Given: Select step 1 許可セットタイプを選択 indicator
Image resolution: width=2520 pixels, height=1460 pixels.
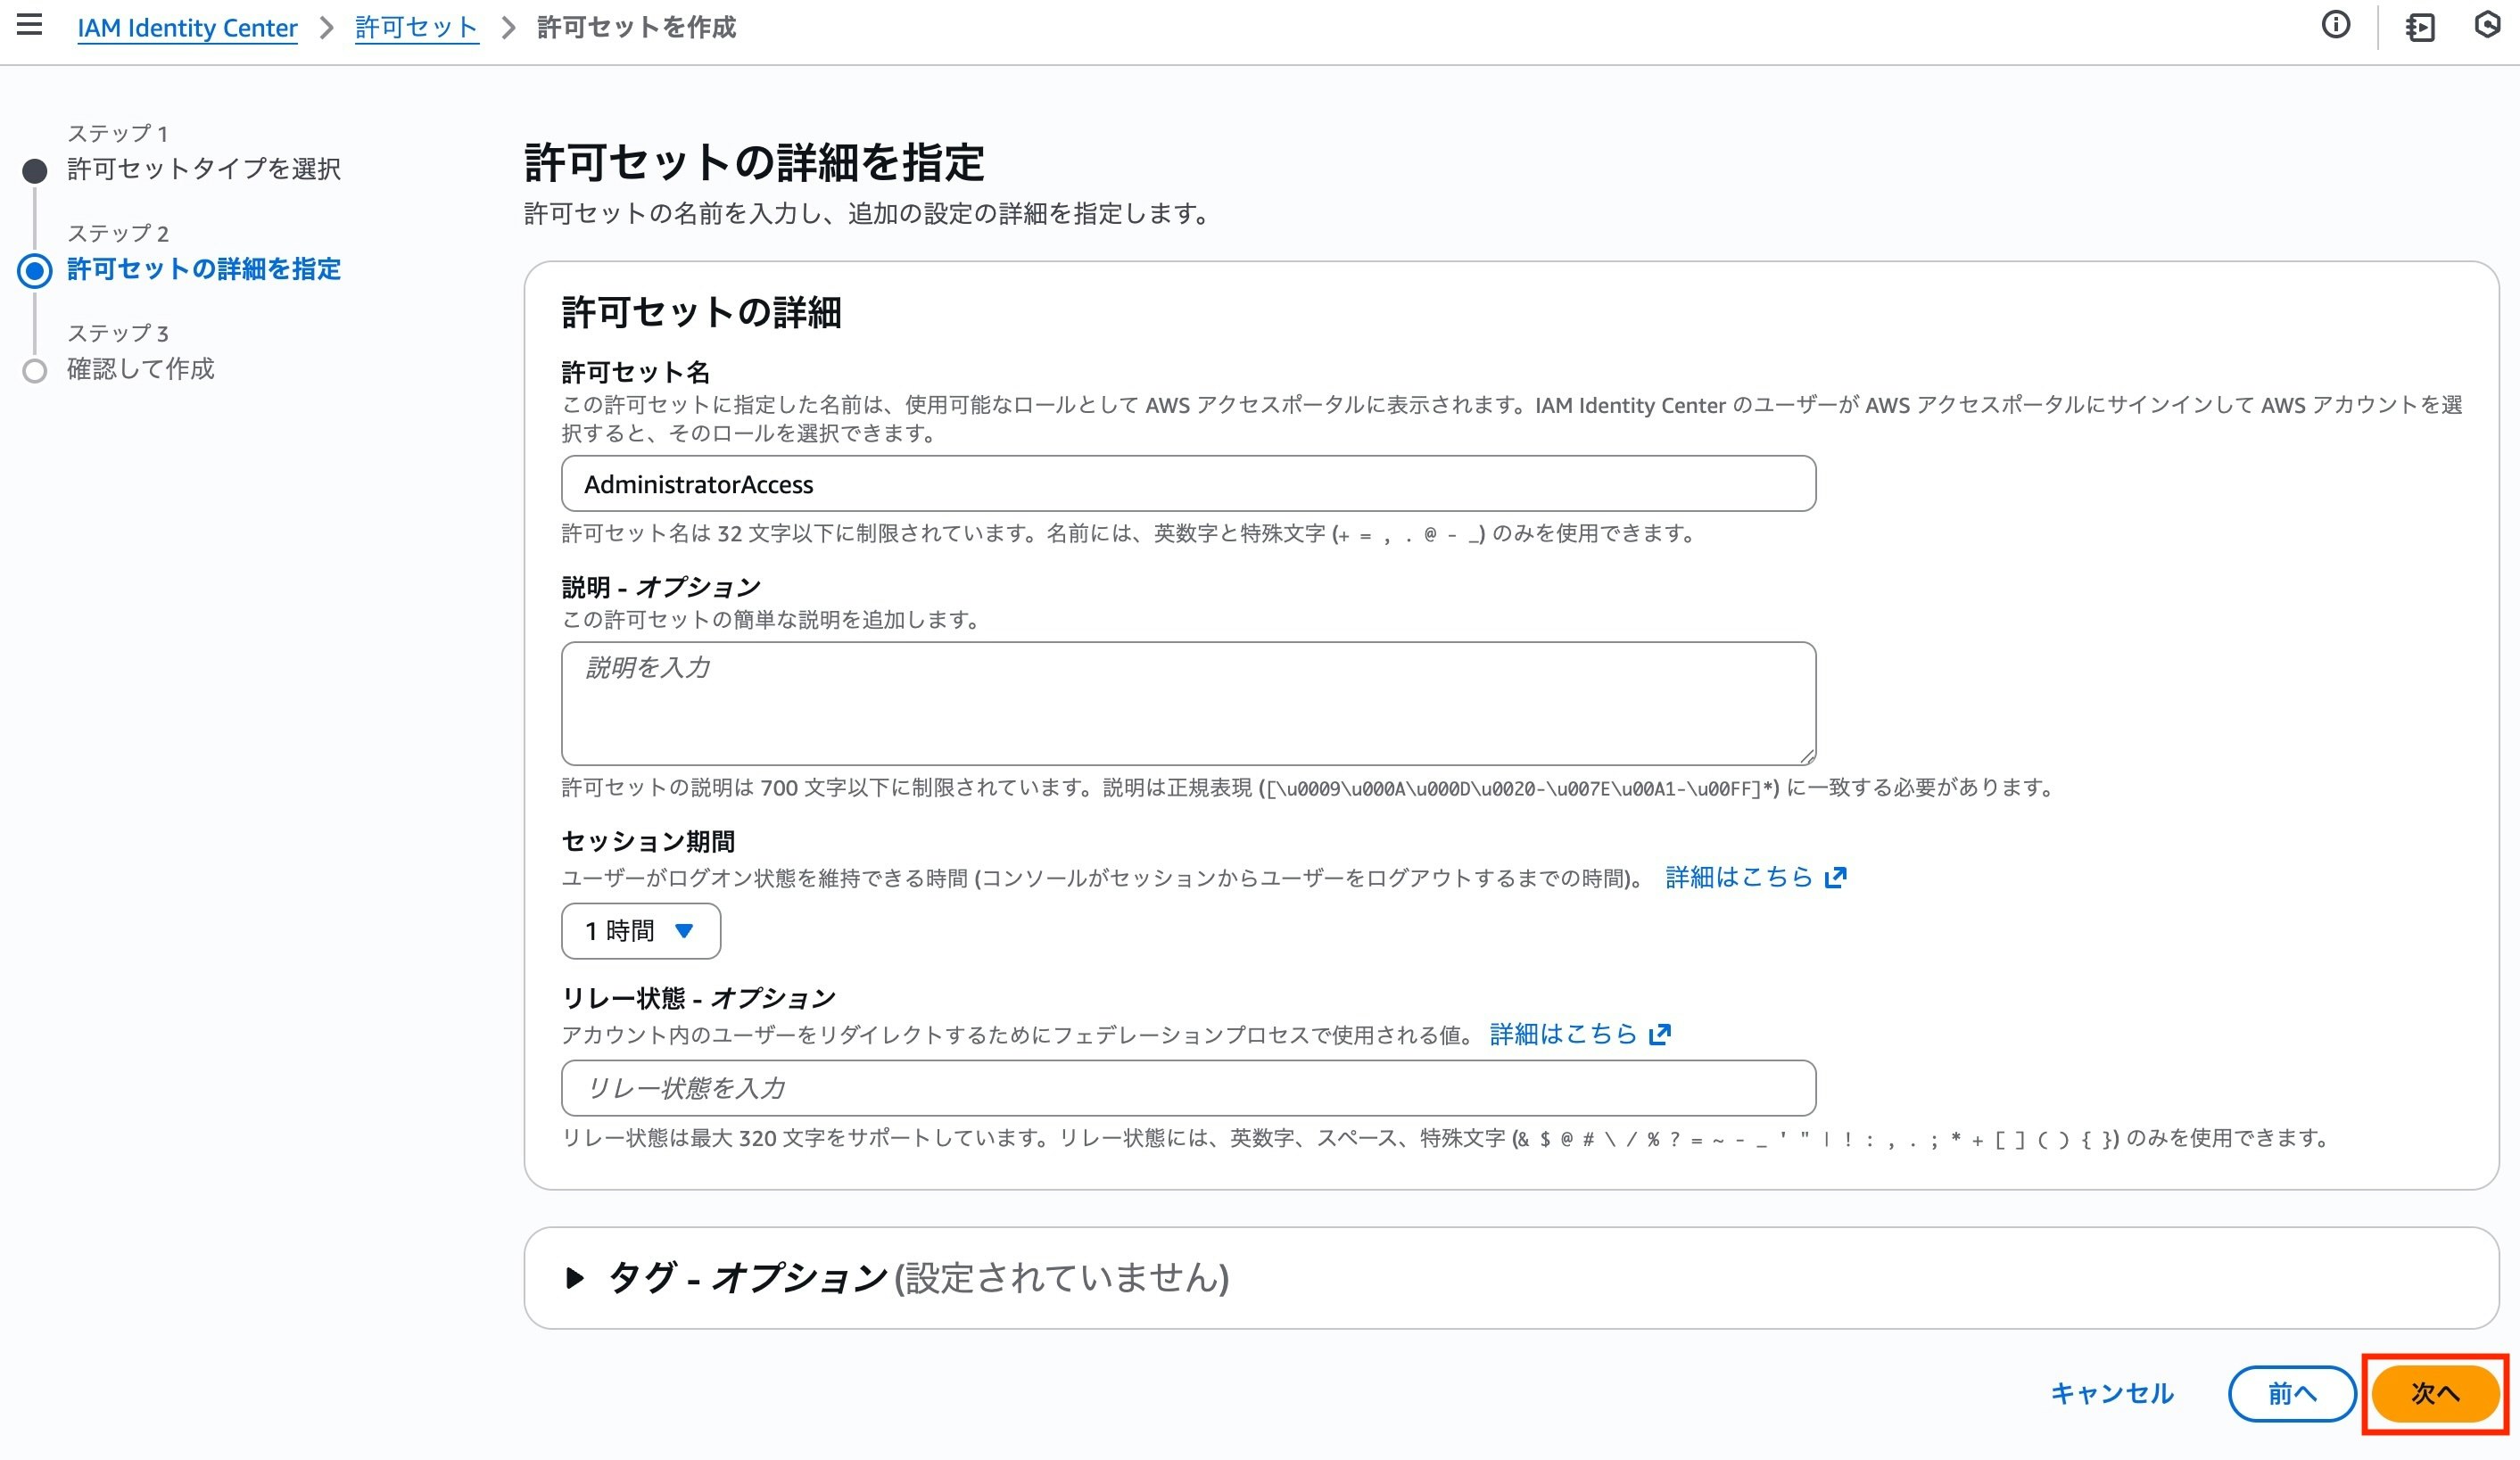Looking at the screenshot, I should [35, 171].
